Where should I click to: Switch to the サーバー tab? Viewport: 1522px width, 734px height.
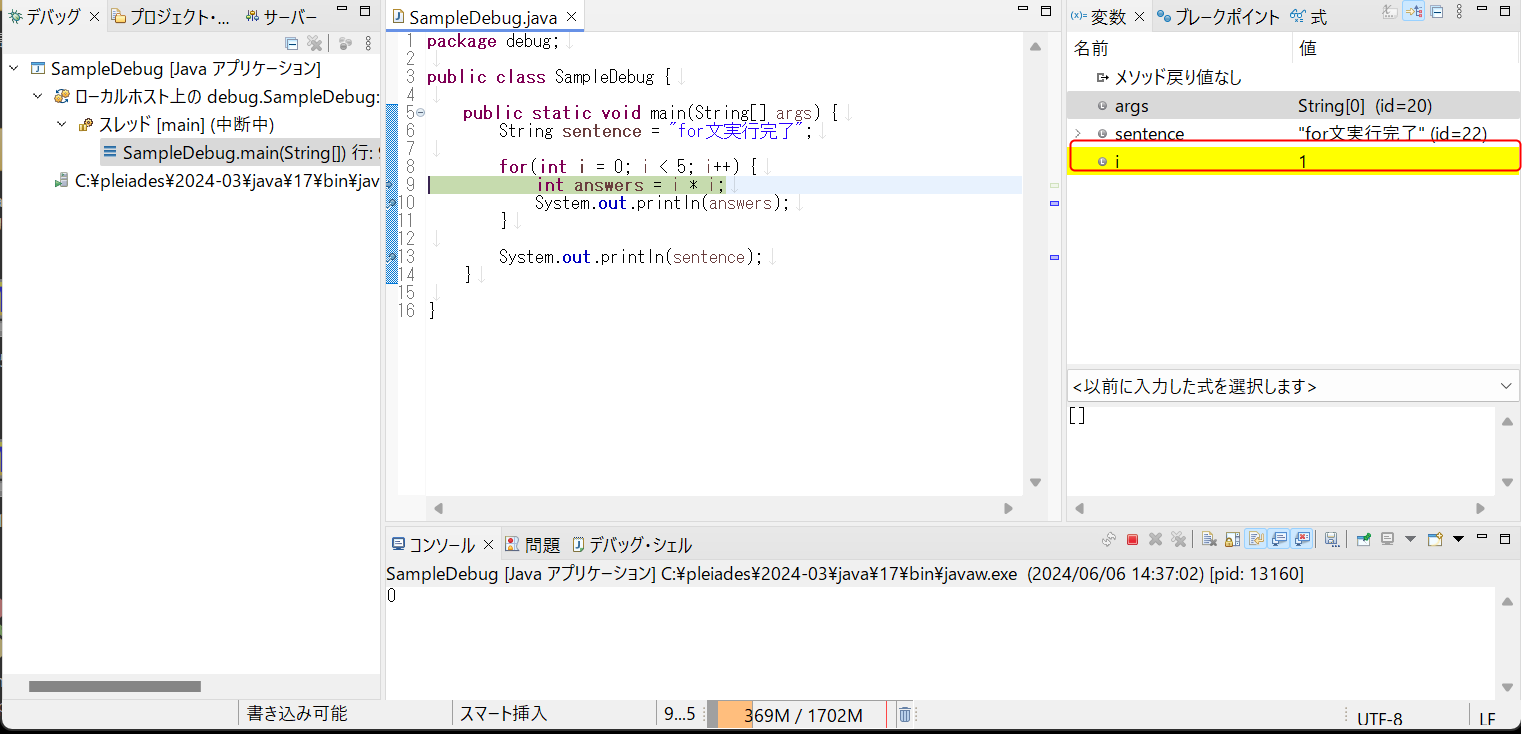(280, 17)
